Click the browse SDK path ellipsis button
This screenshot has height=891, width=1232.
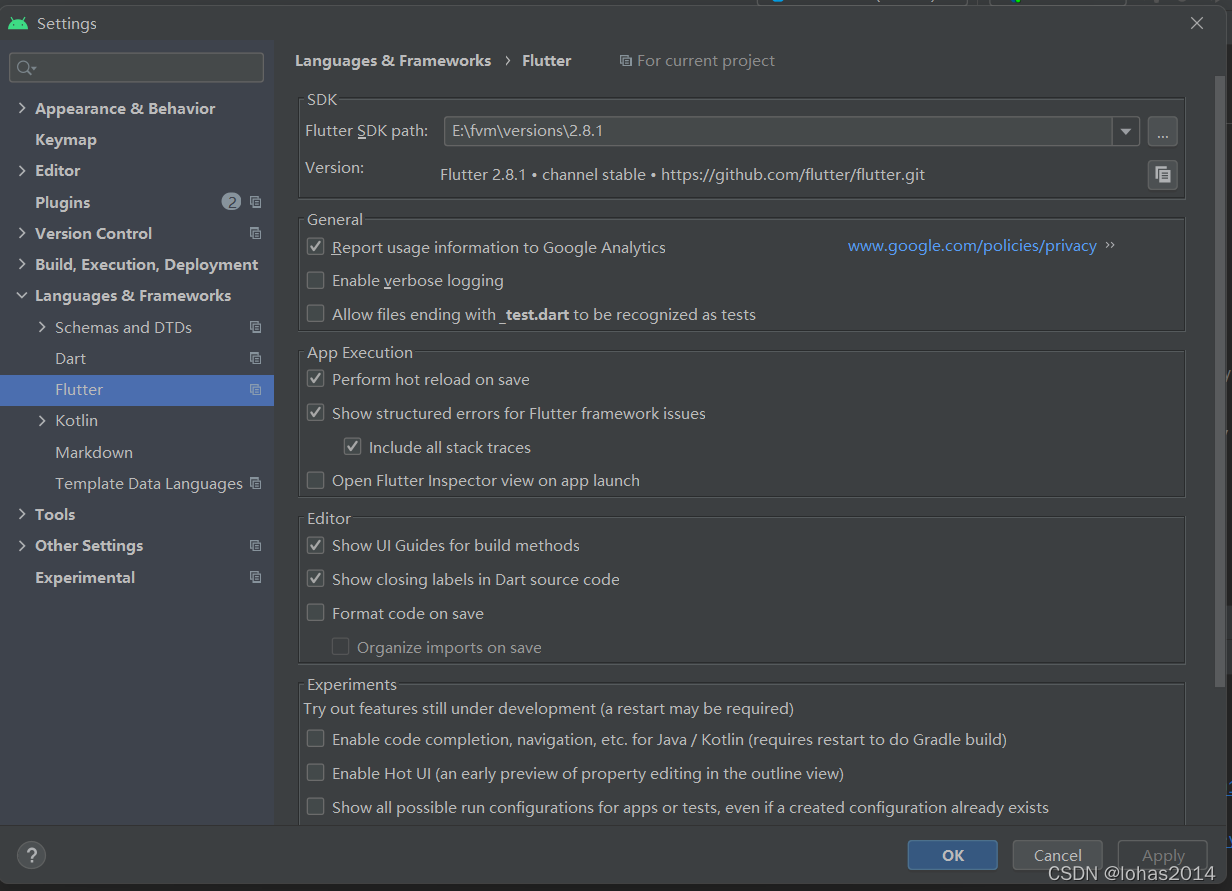click(1162, 131)
